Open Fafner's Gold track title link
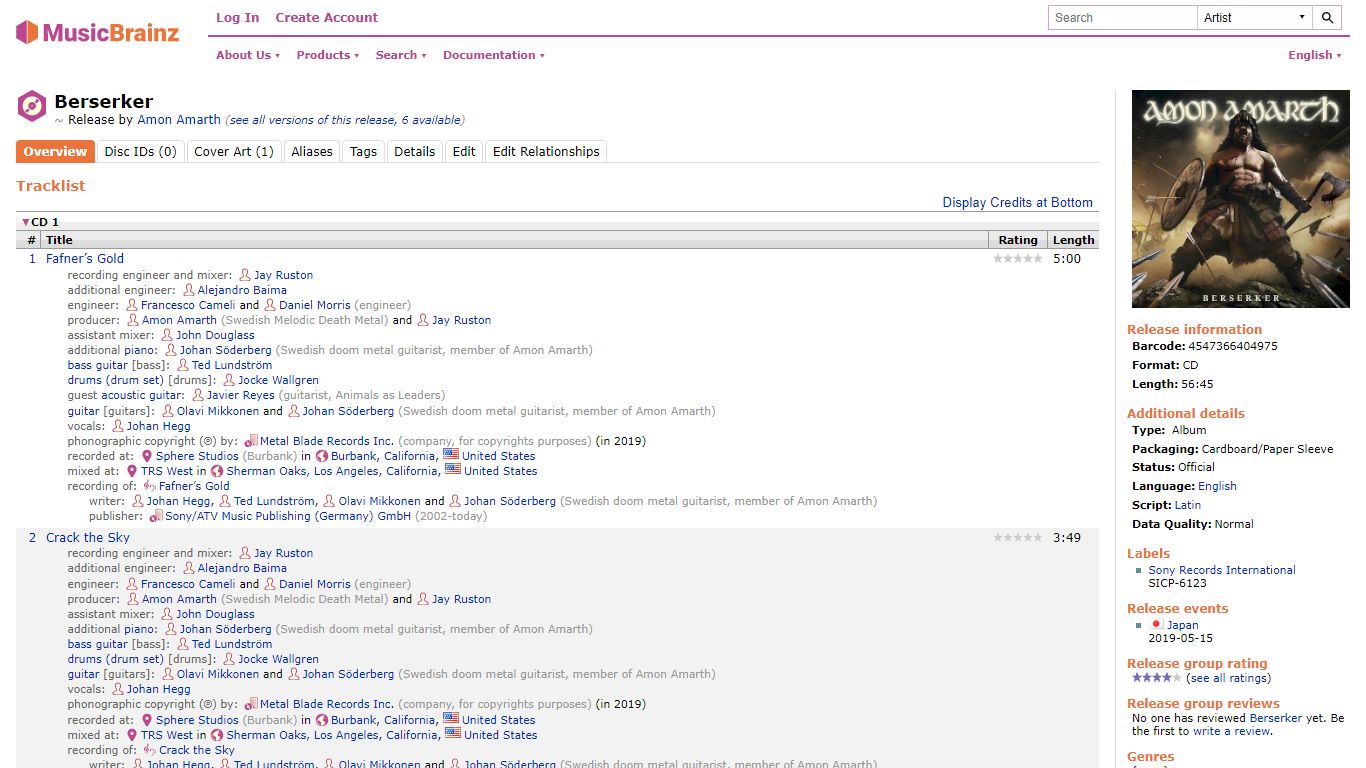This screenshot has height=768, width=1366. (x=85, y=259)
